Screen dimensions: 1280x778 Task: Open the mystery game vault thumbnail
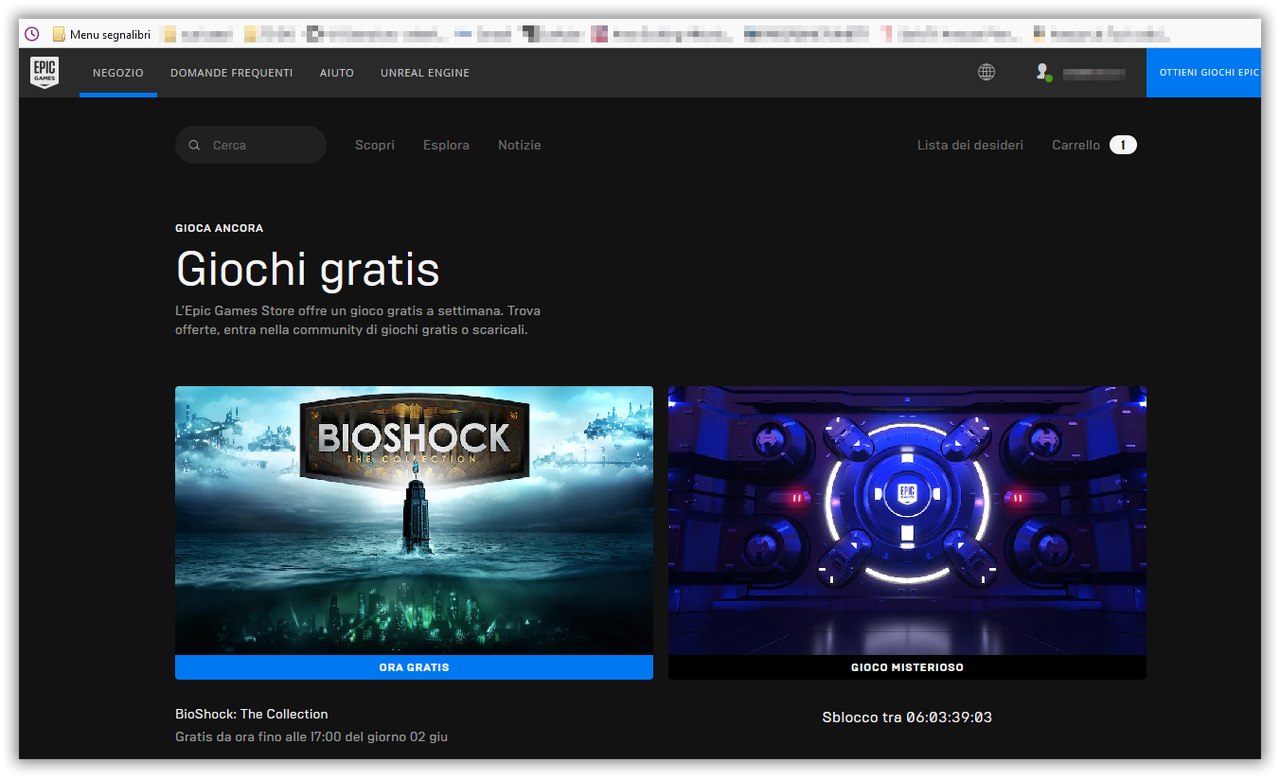pyautogui.click(x=907, y=520)
